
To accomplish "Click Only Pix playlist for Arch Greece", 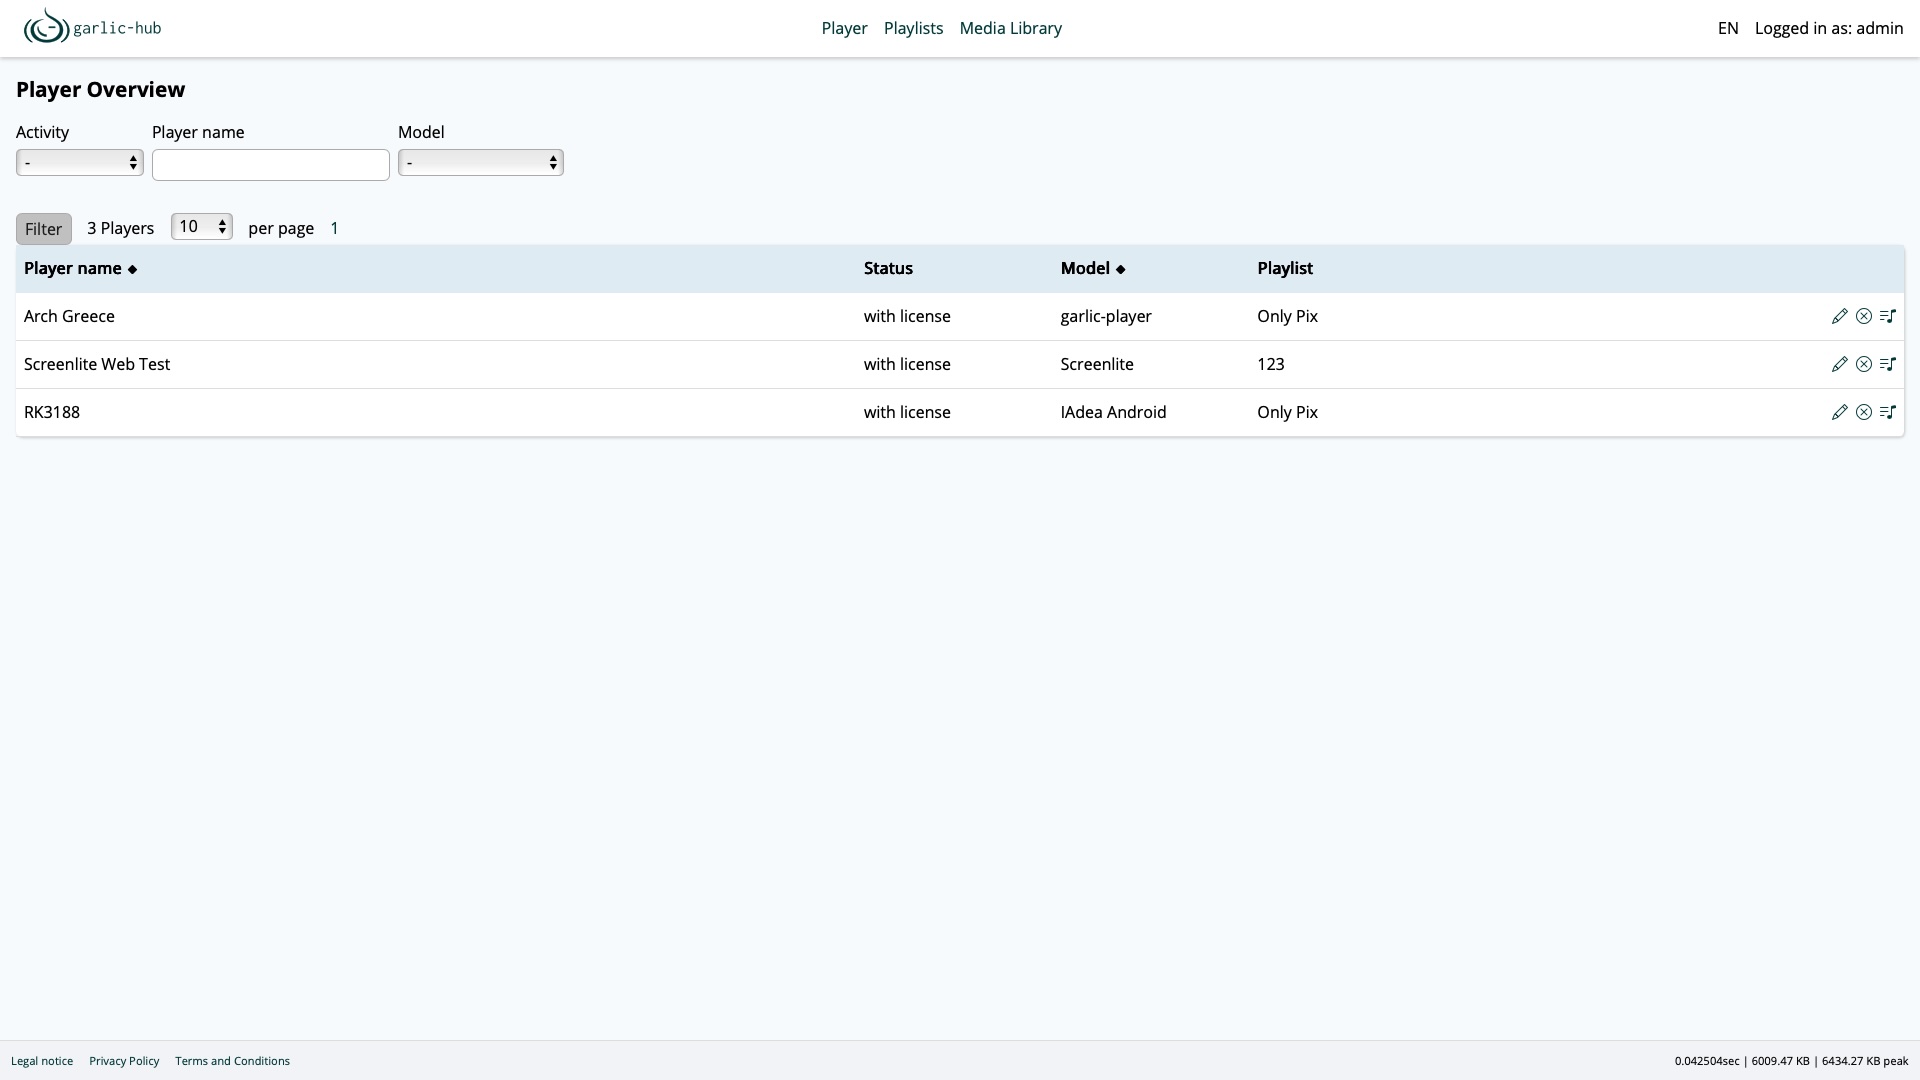I will (1287, 316).
